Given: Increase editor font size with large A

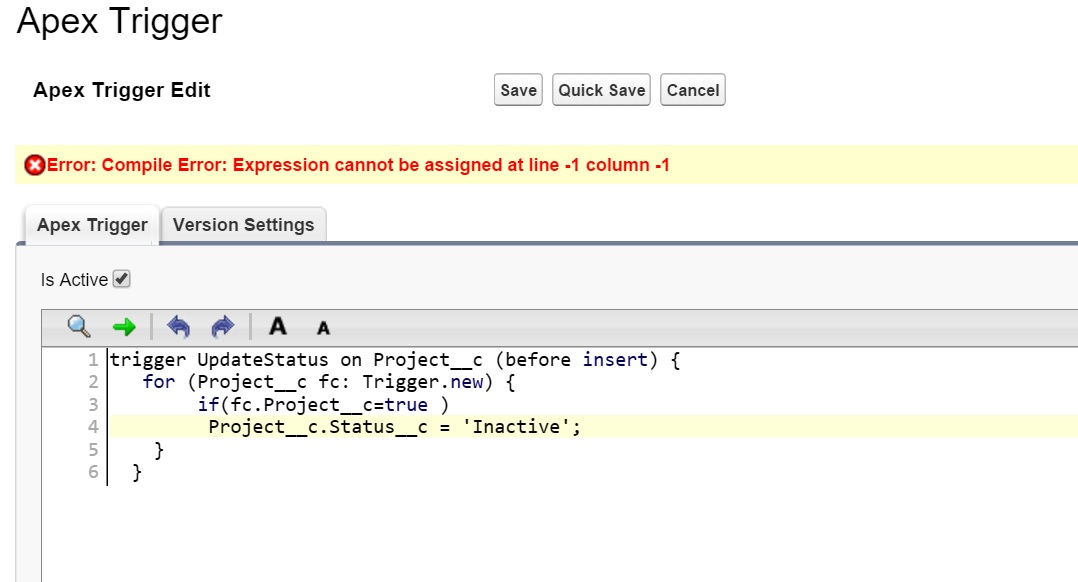Looking at the screenshot, I should point(278,327).
